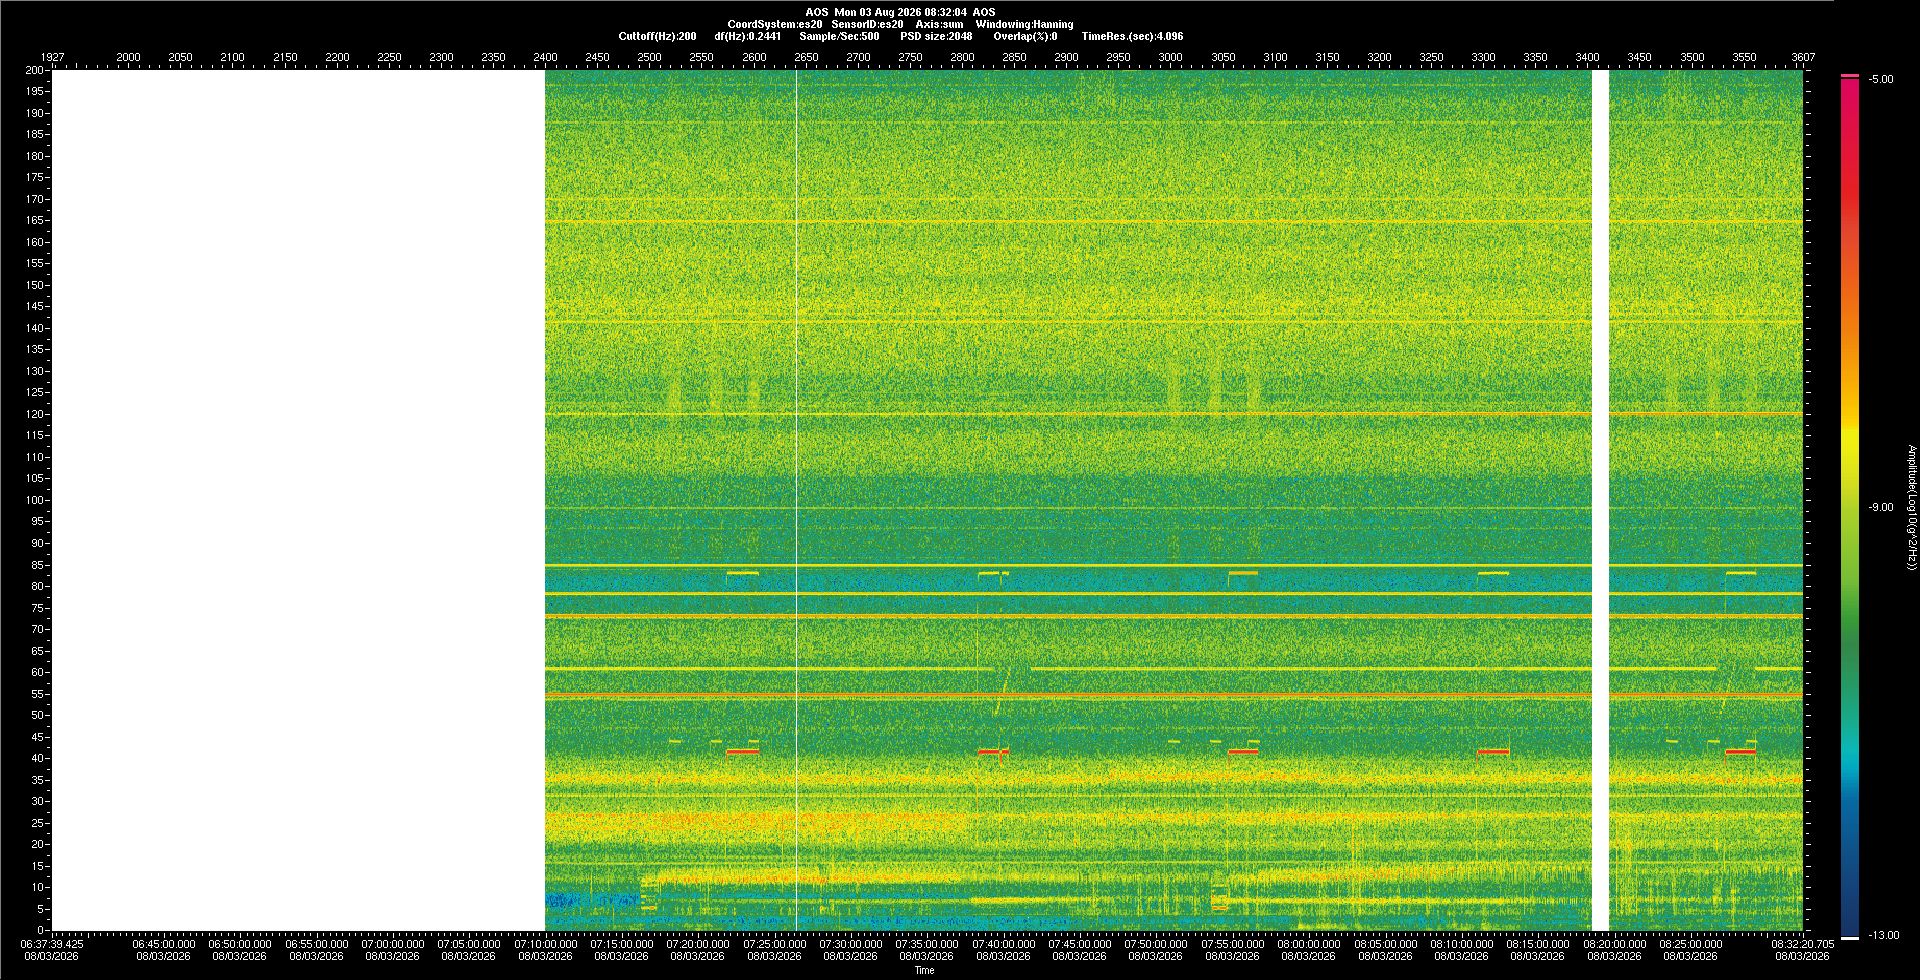Click the time axis label 07:10:00.000
1920x980 pixels.
545,944
